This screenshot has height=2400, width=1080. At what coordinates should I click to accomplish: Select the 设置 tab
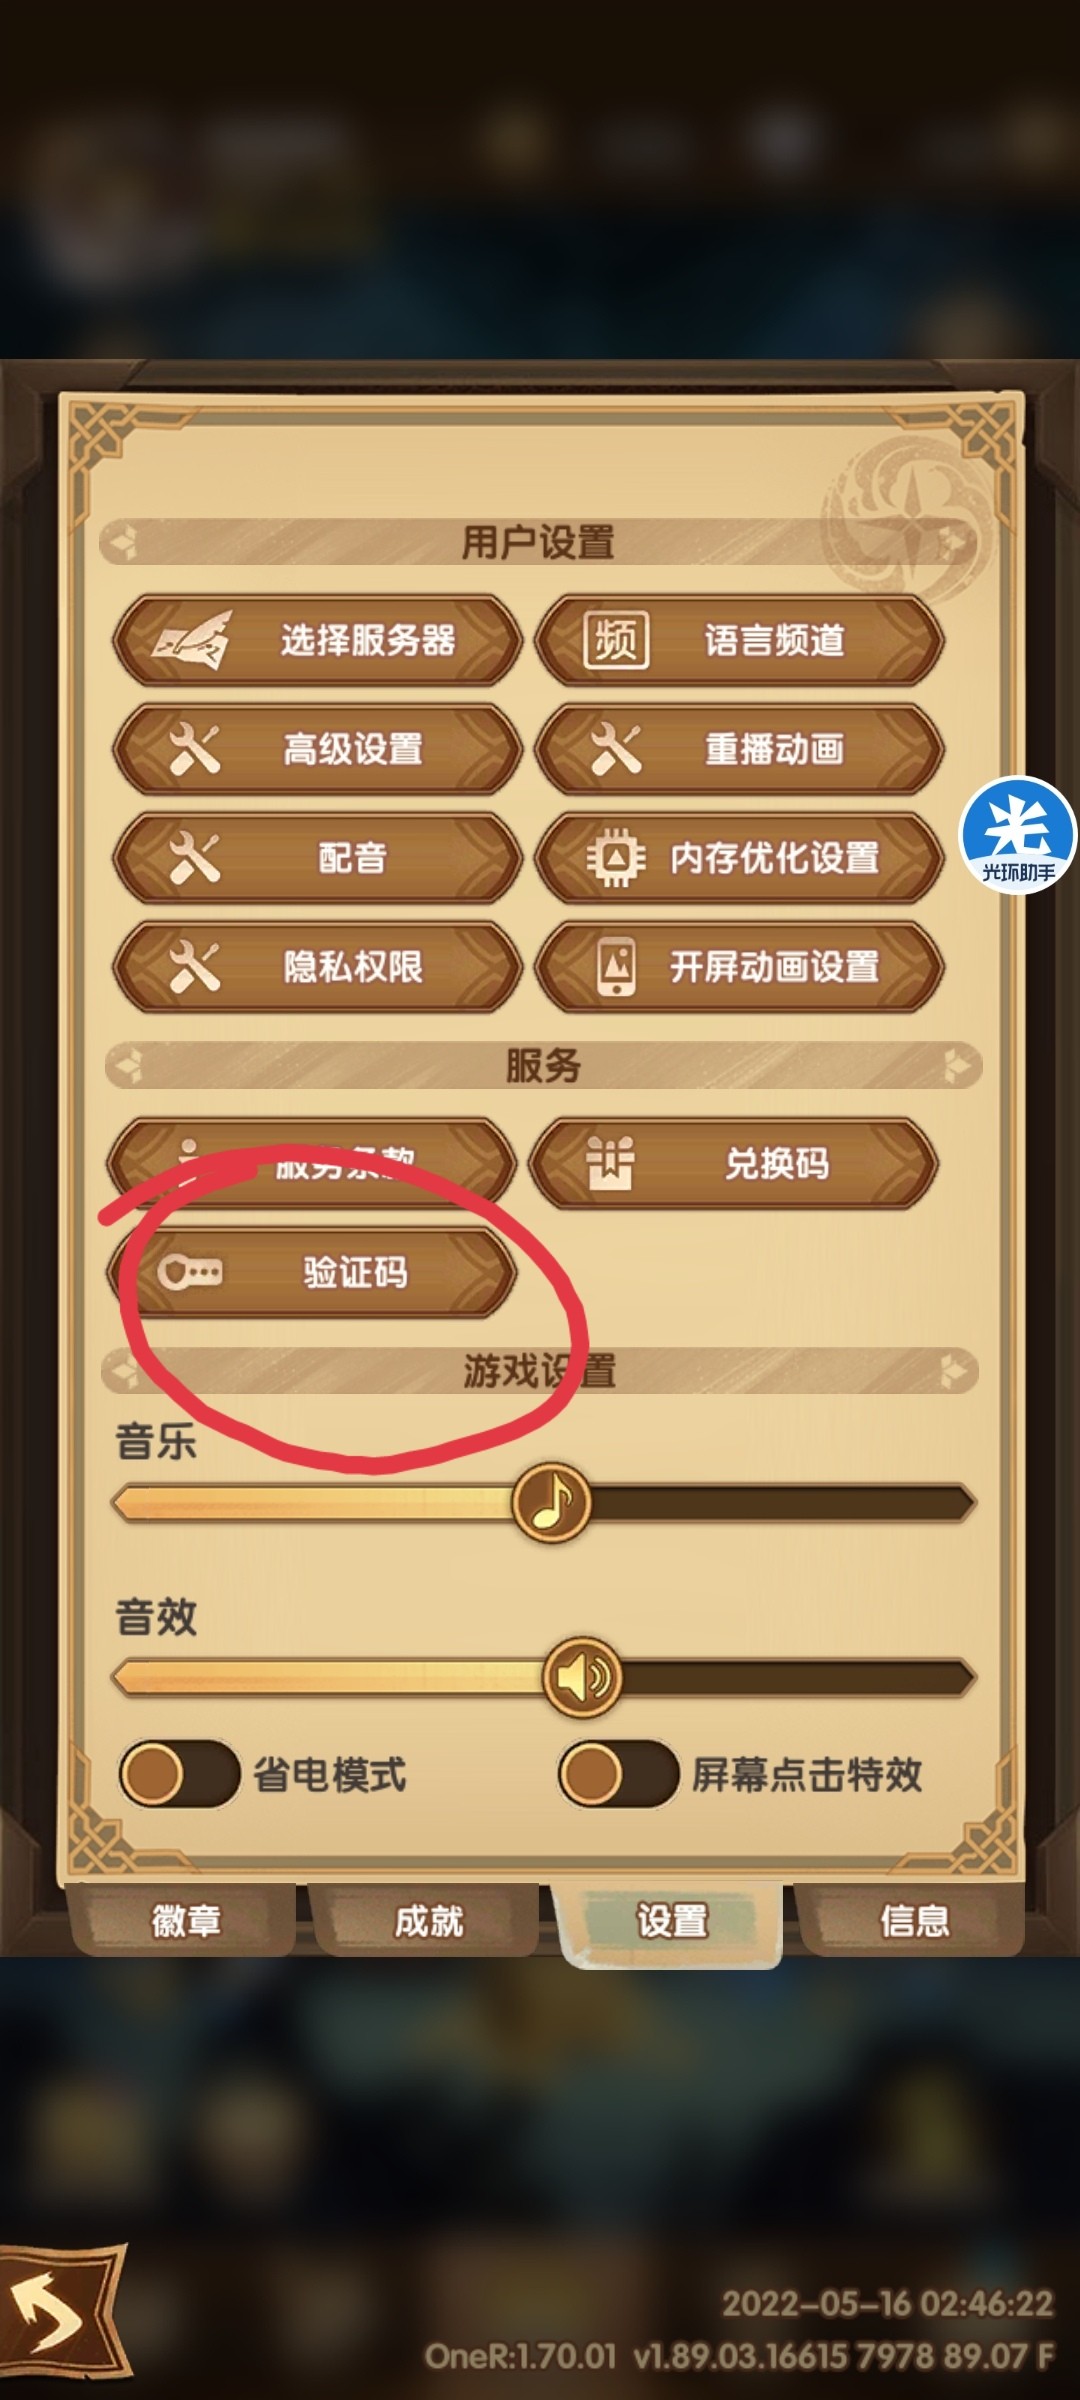pyautogui.click(x=671, y=1921)
